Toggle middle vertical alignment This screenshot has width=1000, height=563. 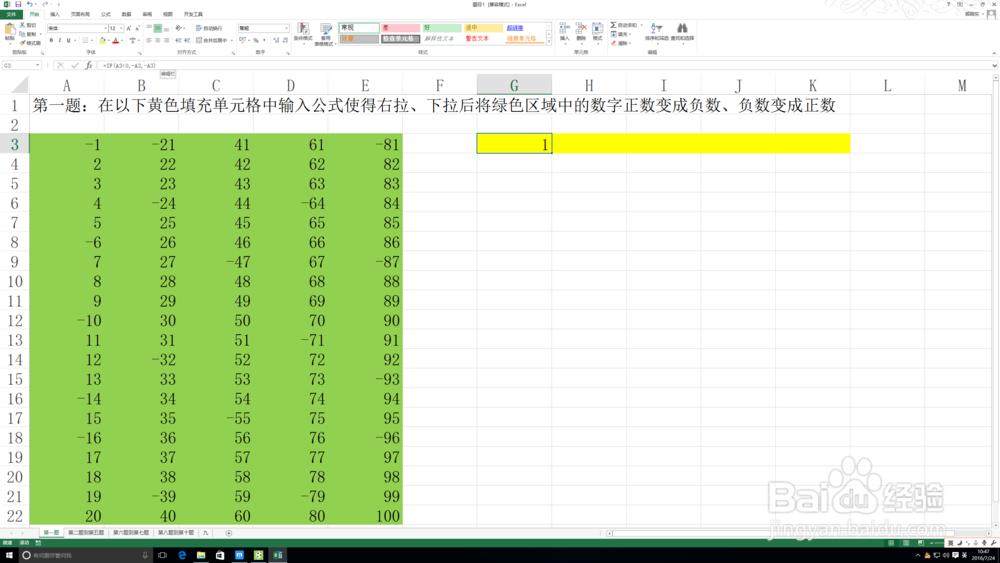click(x=158, y=28)
